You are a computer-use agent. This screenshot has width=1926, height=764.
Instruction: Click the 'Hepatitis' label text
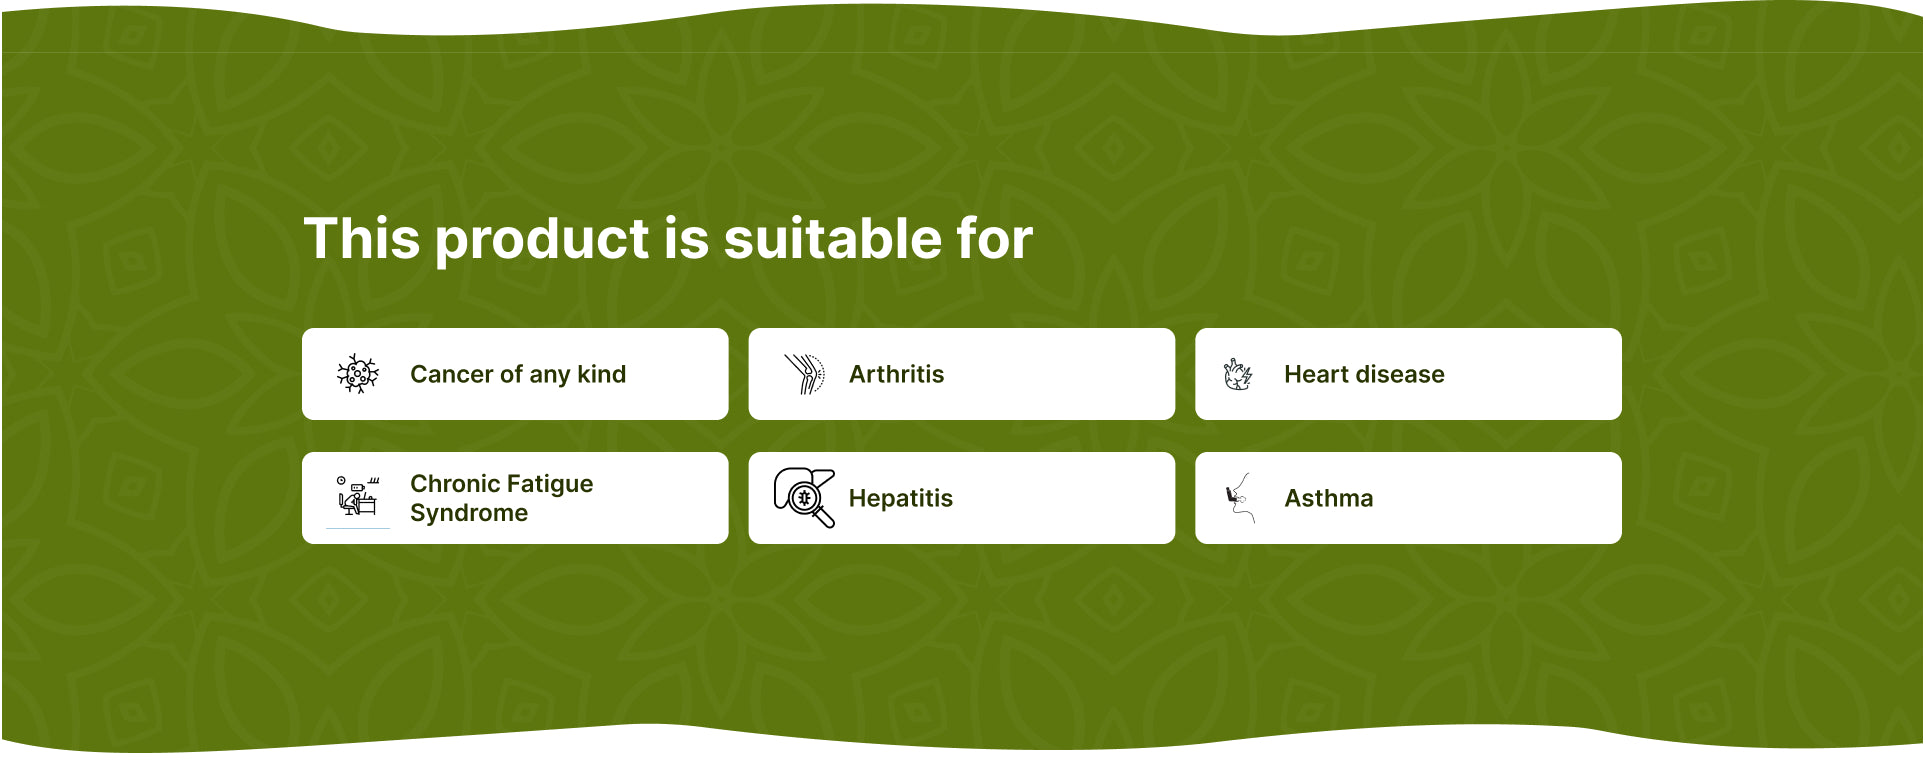coord(900,498)
